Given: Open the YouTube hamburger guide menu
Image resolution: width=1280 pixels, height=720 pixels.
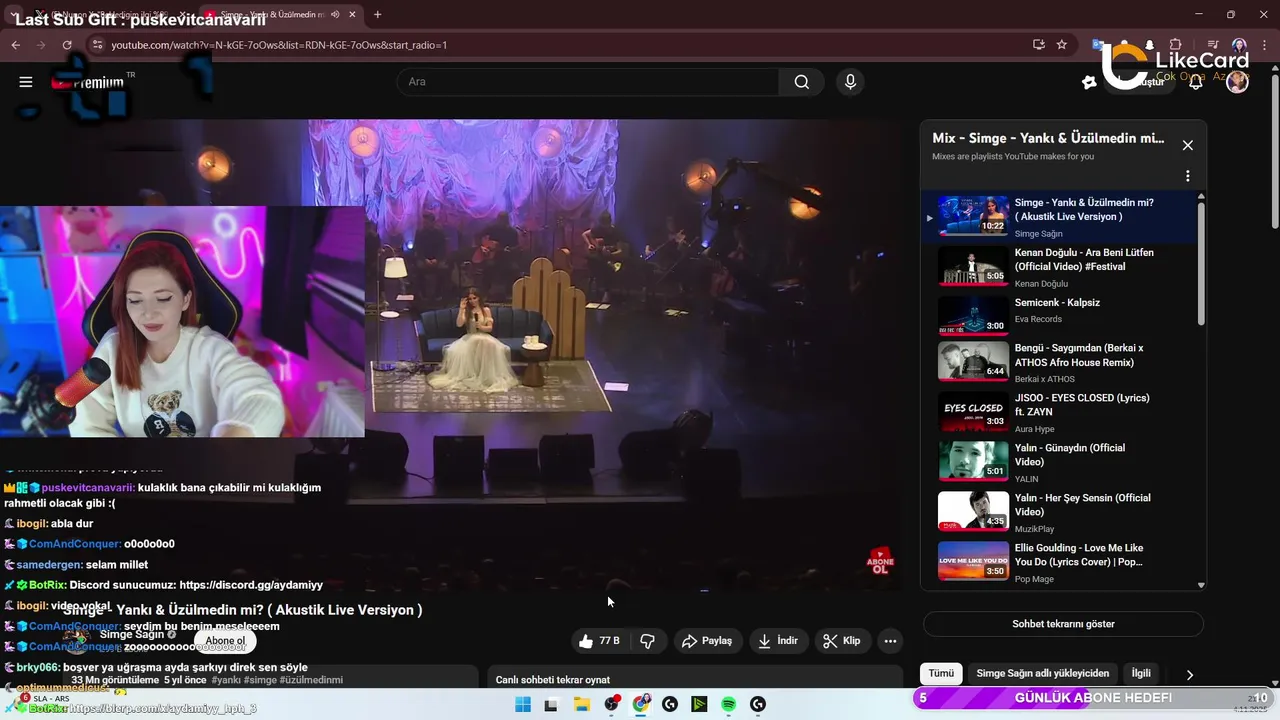Looking at the screenshot, I should point(26,82).
